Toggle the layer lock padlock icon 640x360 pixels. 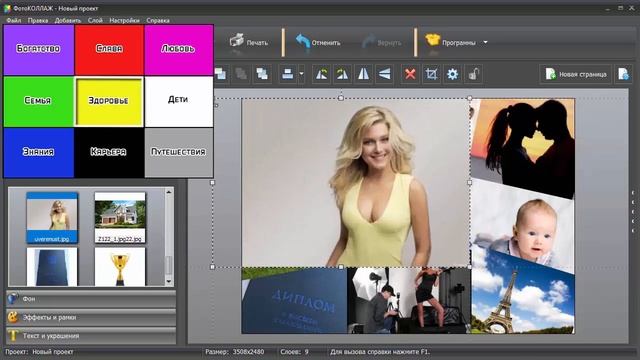(x=473, y=74)
